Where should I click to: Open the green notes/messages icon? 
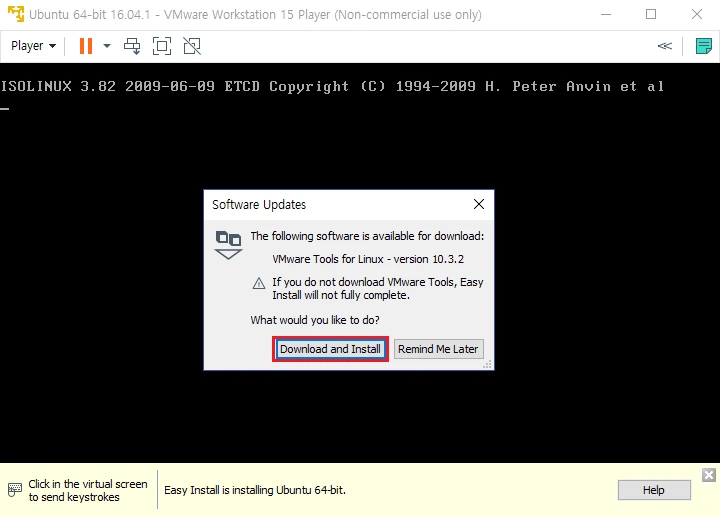pos(703,46)
